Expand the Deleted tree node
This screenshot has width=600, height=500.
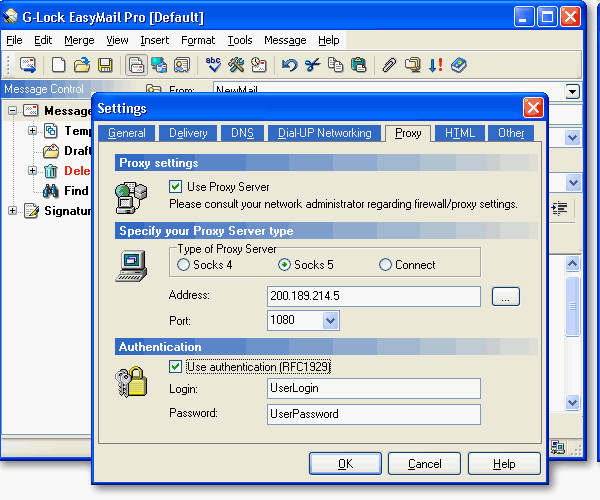coord(32,171)
